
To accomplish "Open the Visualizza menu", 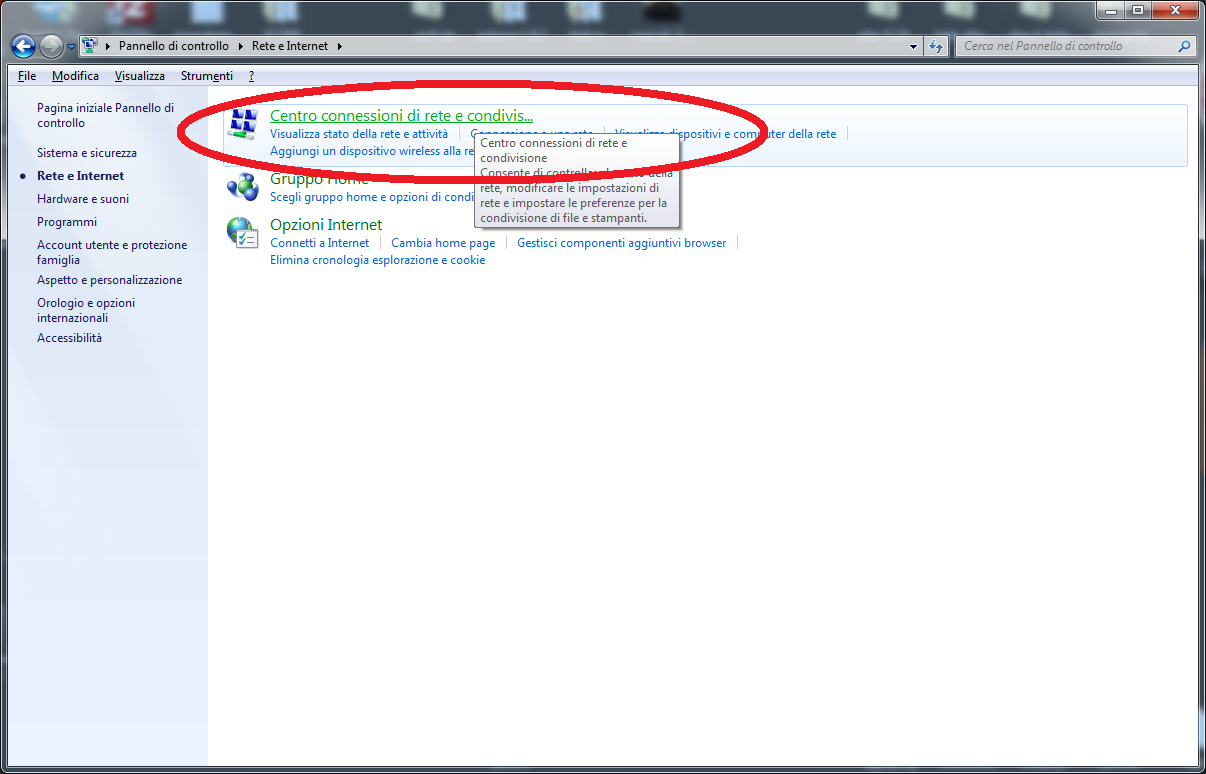I will [139, 76].
